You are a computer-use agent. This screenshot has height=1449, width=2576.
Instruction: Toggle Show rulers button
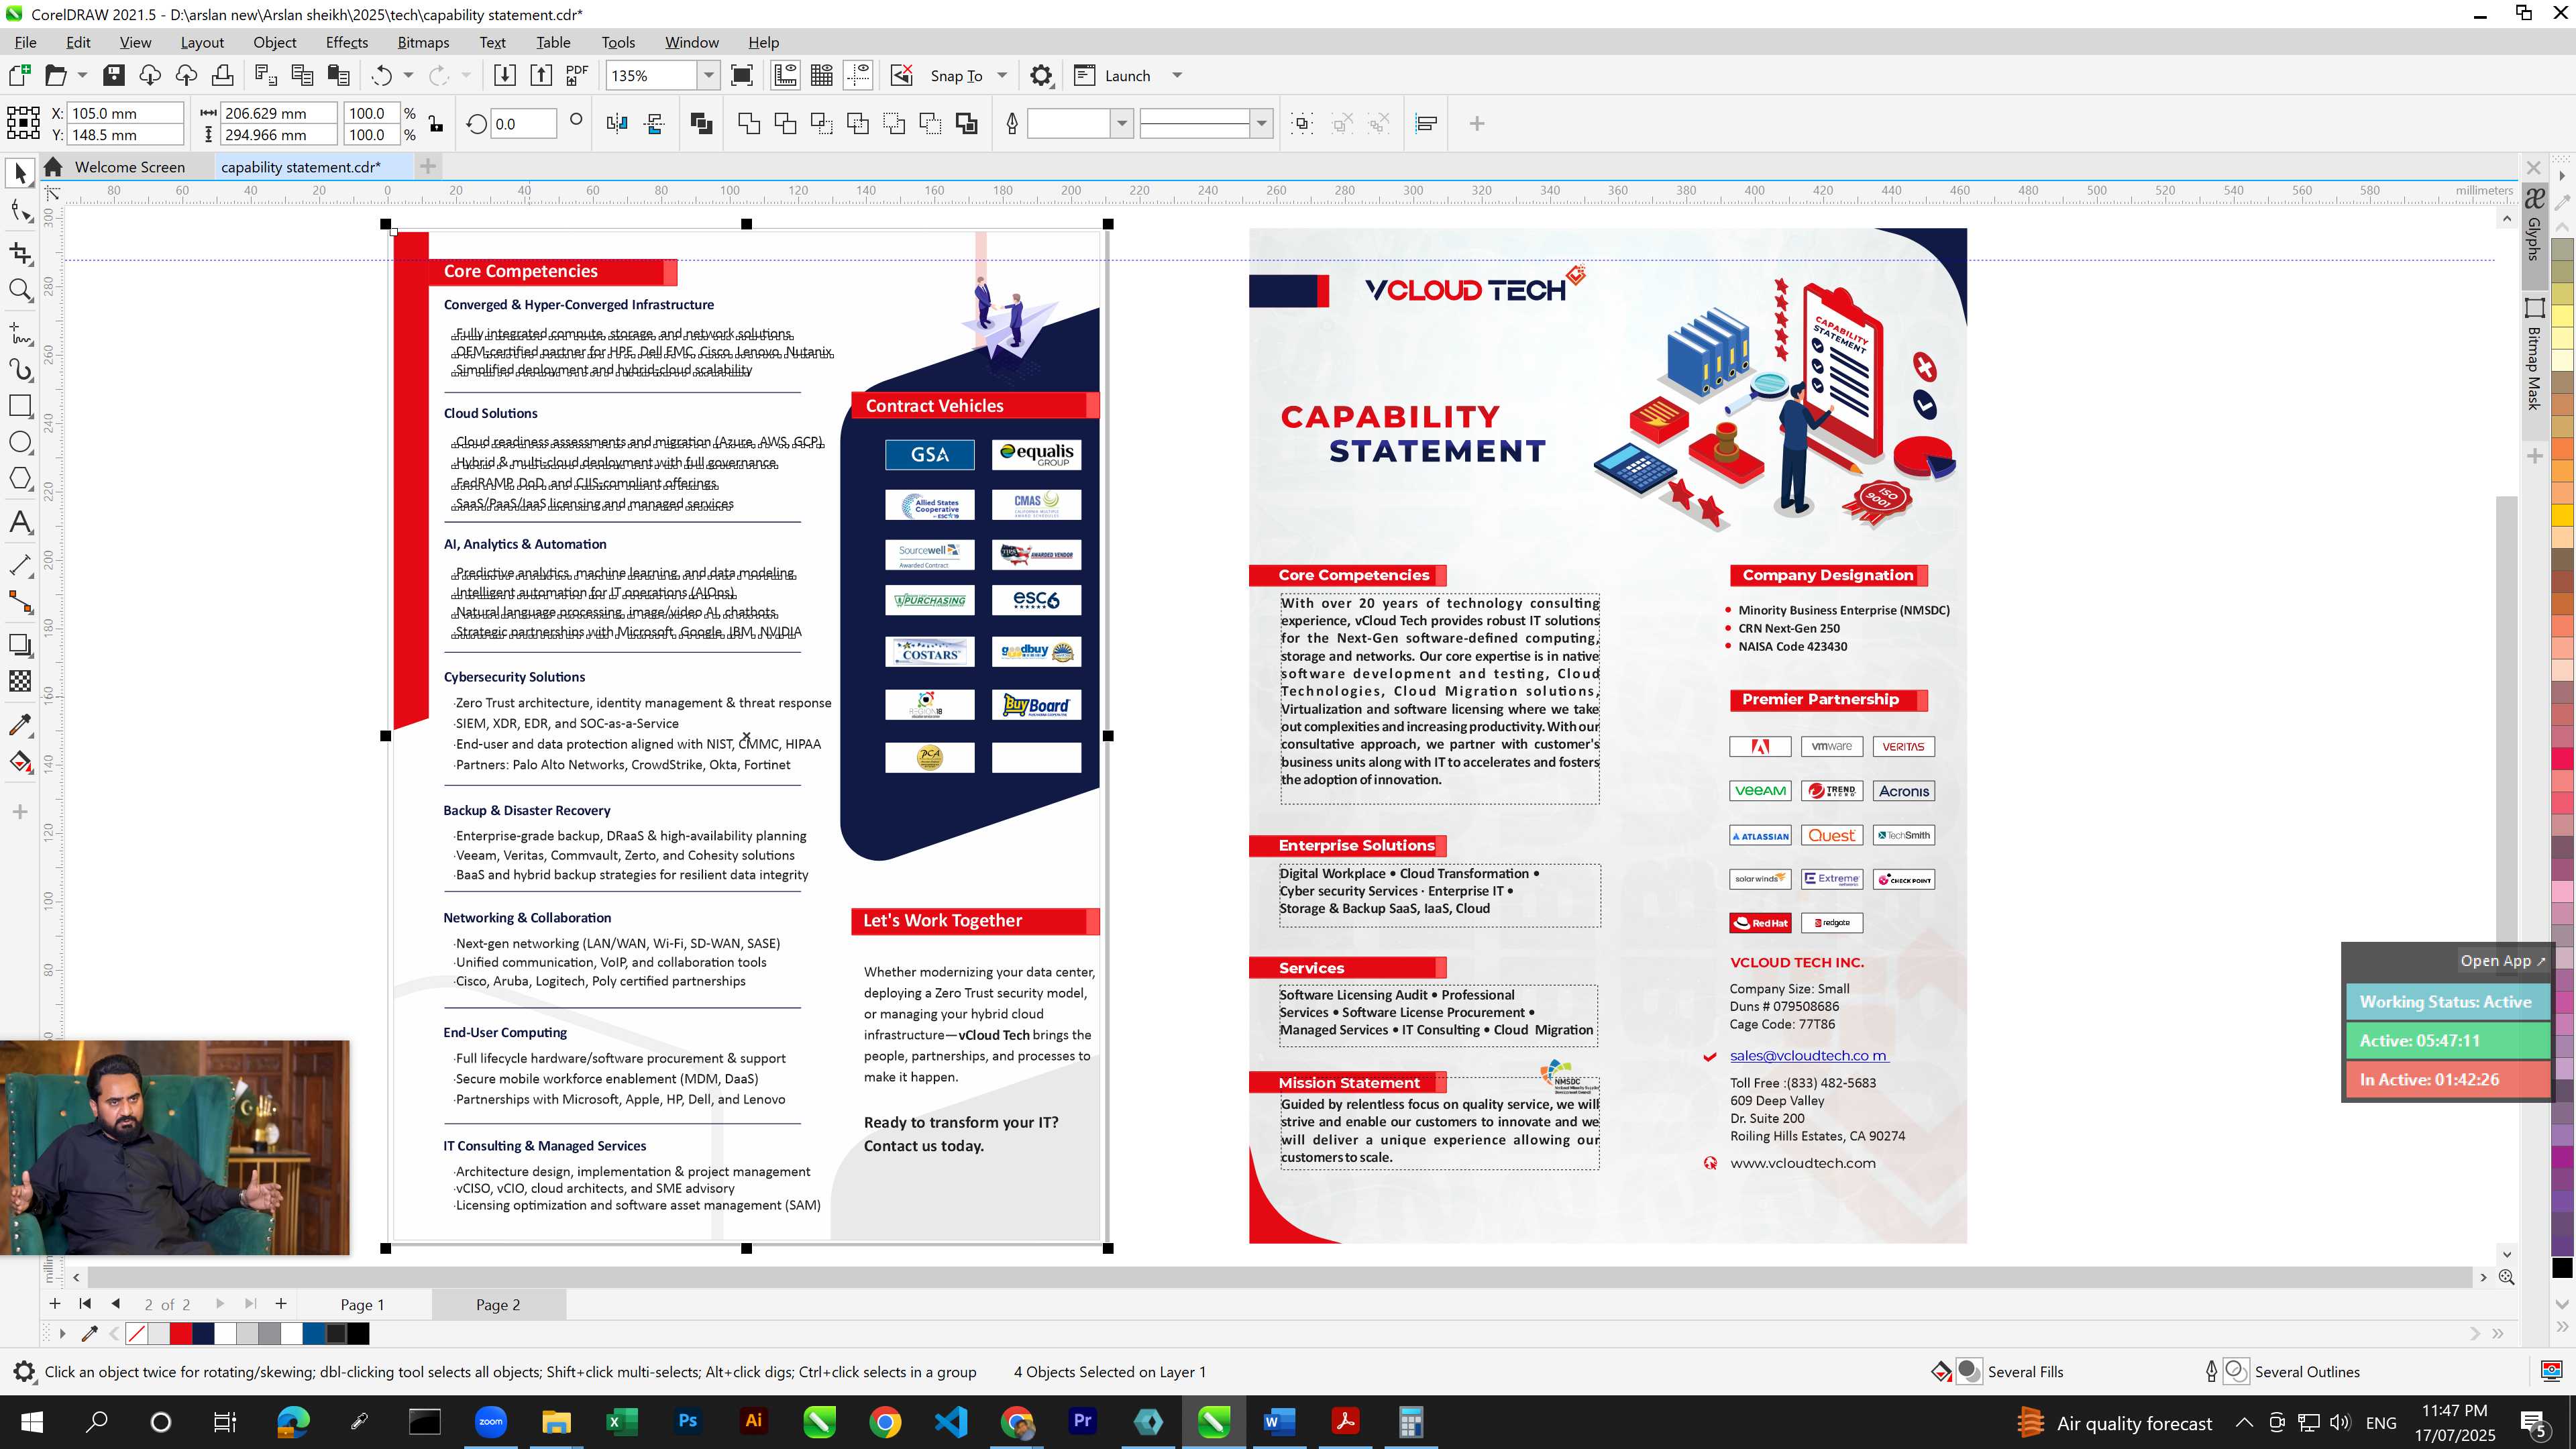pyautogui.click(x=785, y=75)
